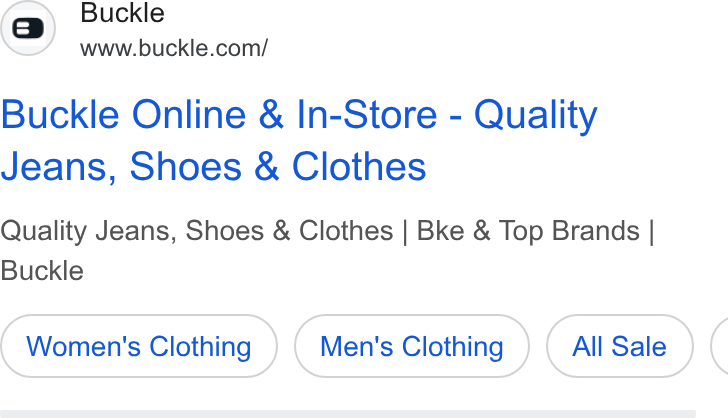Click the "Jeans, Shoes & Clothes" headline line
728x418 pixels.
[214, 166]
